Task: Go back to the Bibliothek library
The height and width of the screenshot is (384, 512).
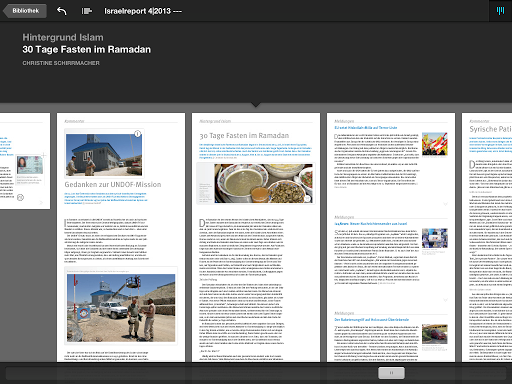Action: pyautogui.click(x=25, y=11)
